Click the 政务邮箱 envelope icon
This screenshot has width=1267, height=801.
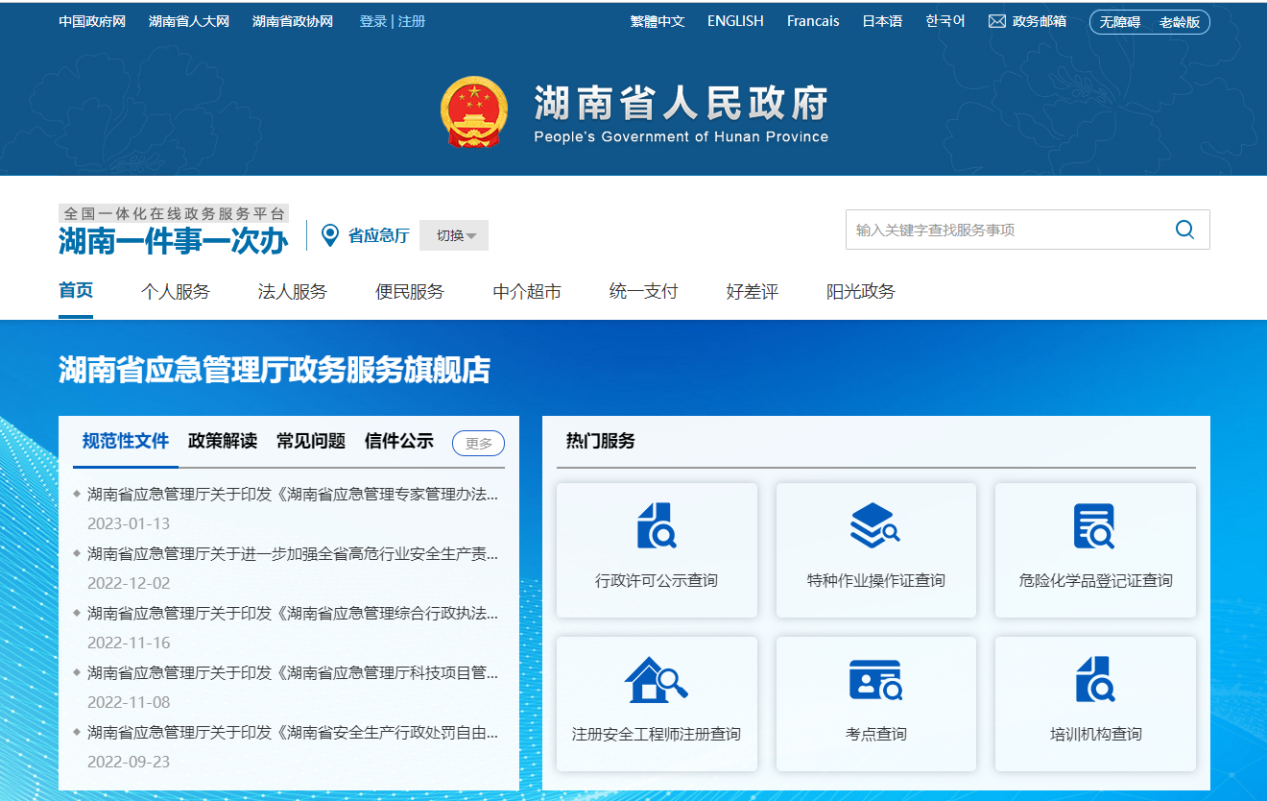pos(997,21)
